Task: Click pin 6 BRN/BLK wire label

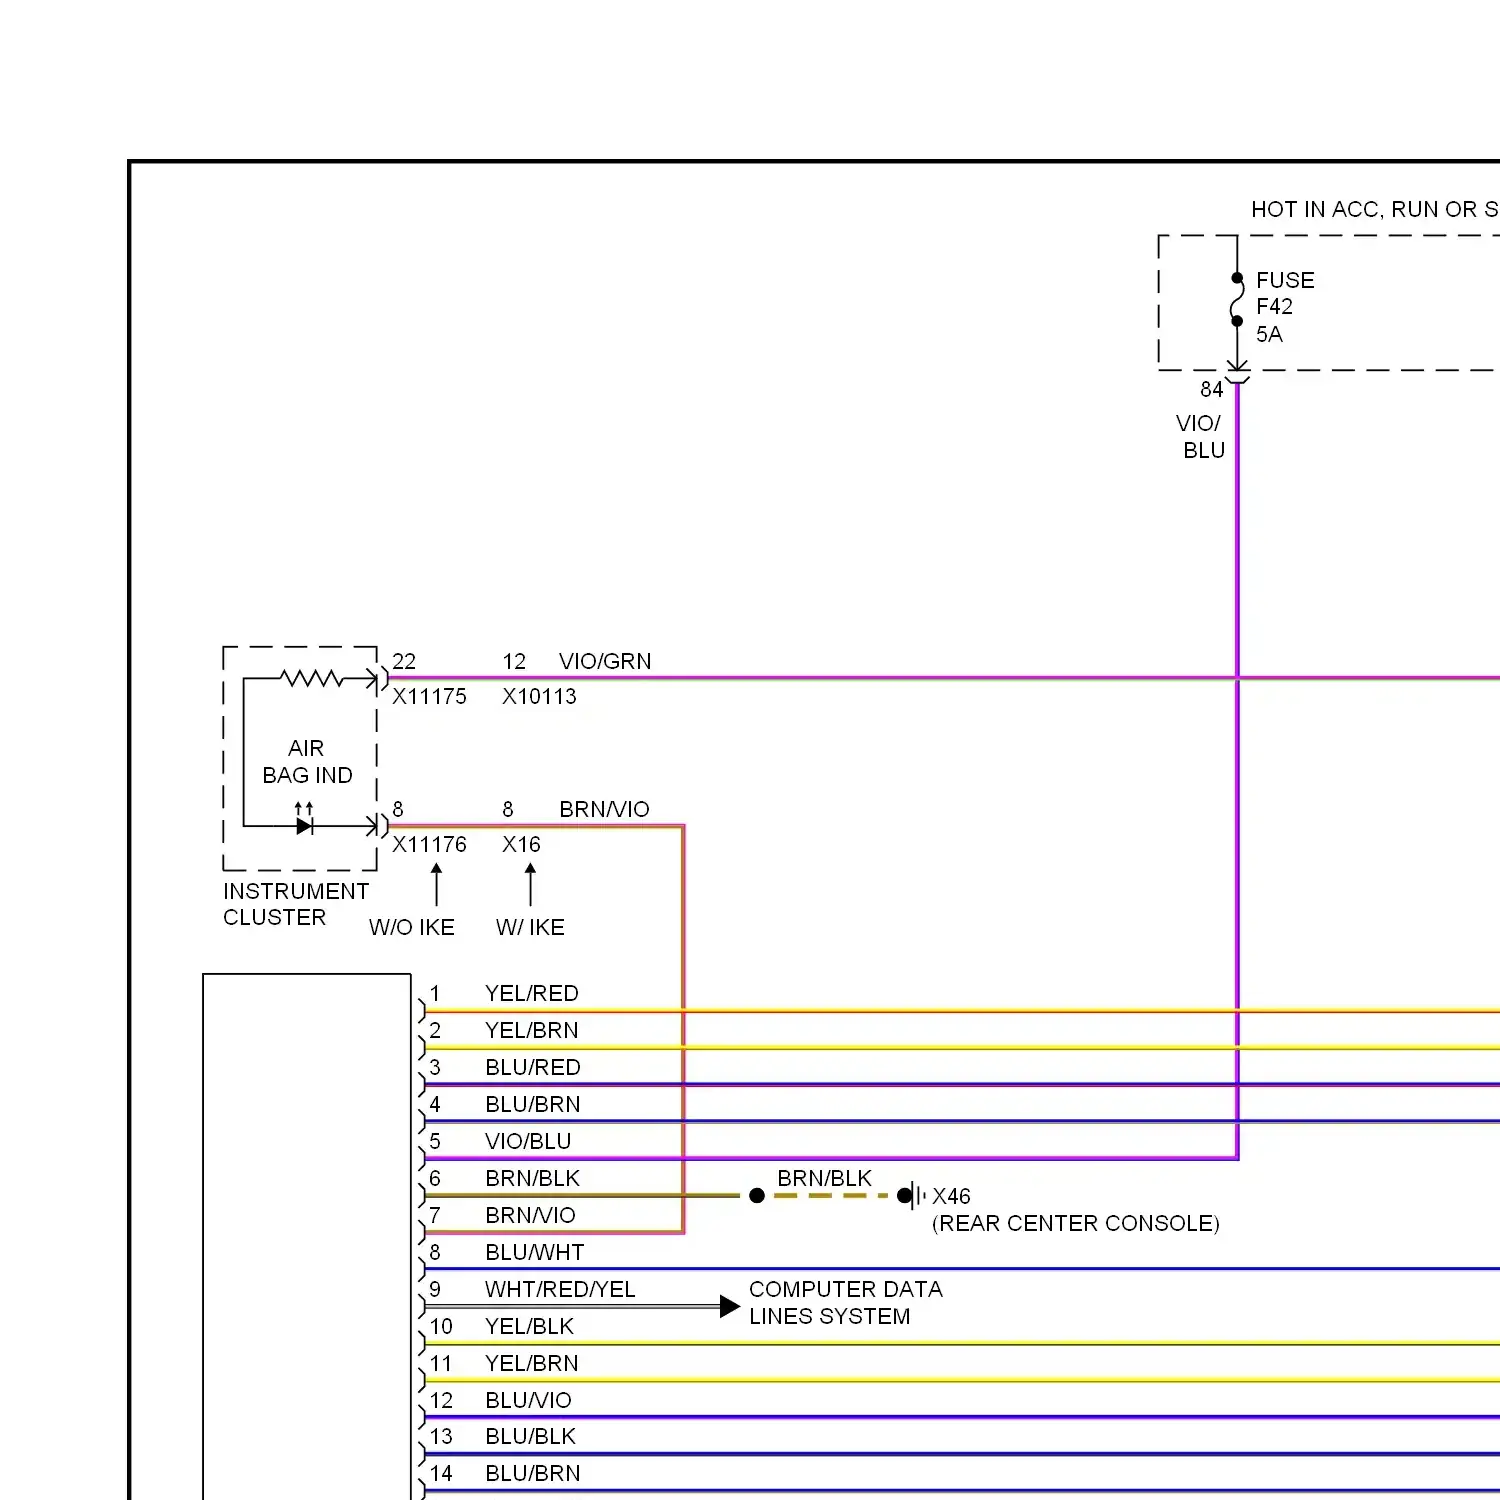Action: pos(533,1179)
